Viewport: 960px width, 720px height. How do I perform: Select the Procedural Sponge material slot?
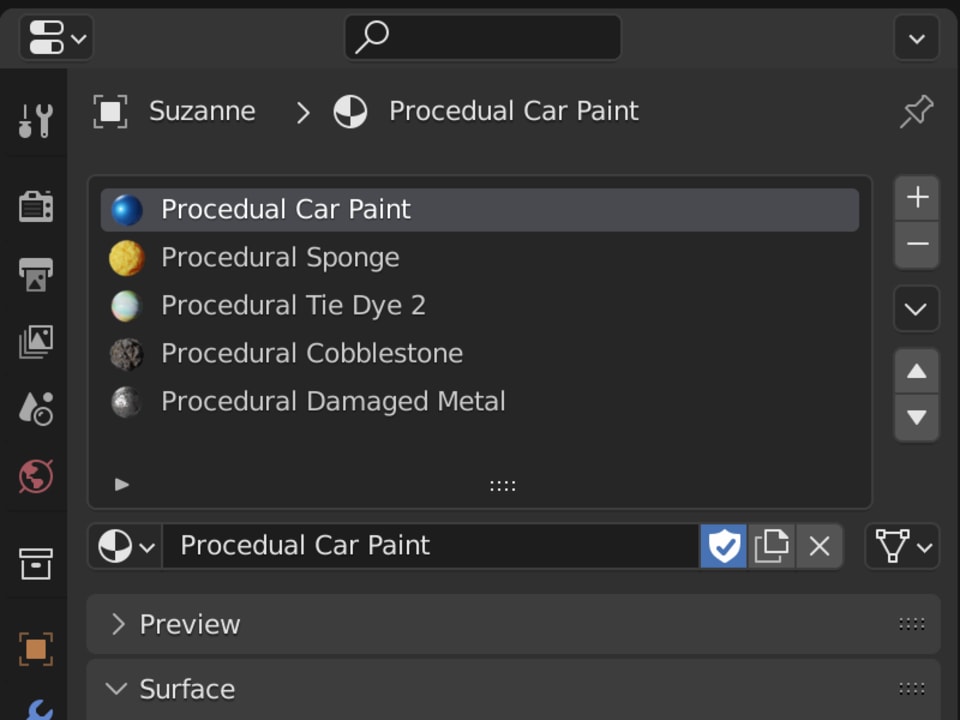pos(280,258)
